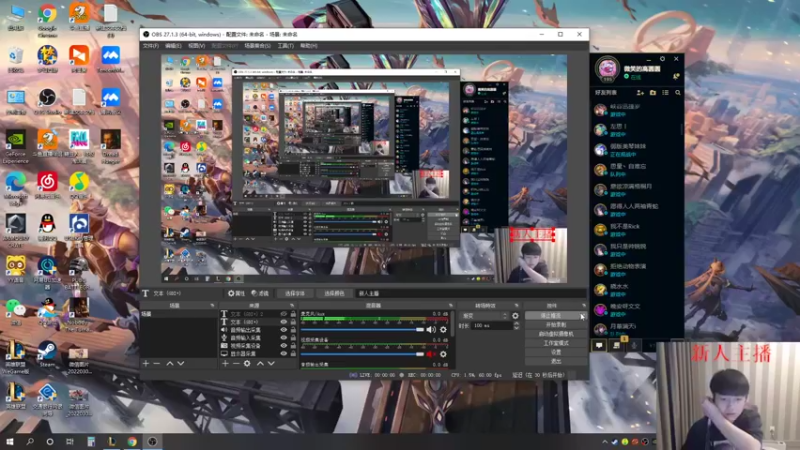Viewport: 800px width, 450px height.
Task: Open first OBS menu bar item File
Action: (151, 46)
